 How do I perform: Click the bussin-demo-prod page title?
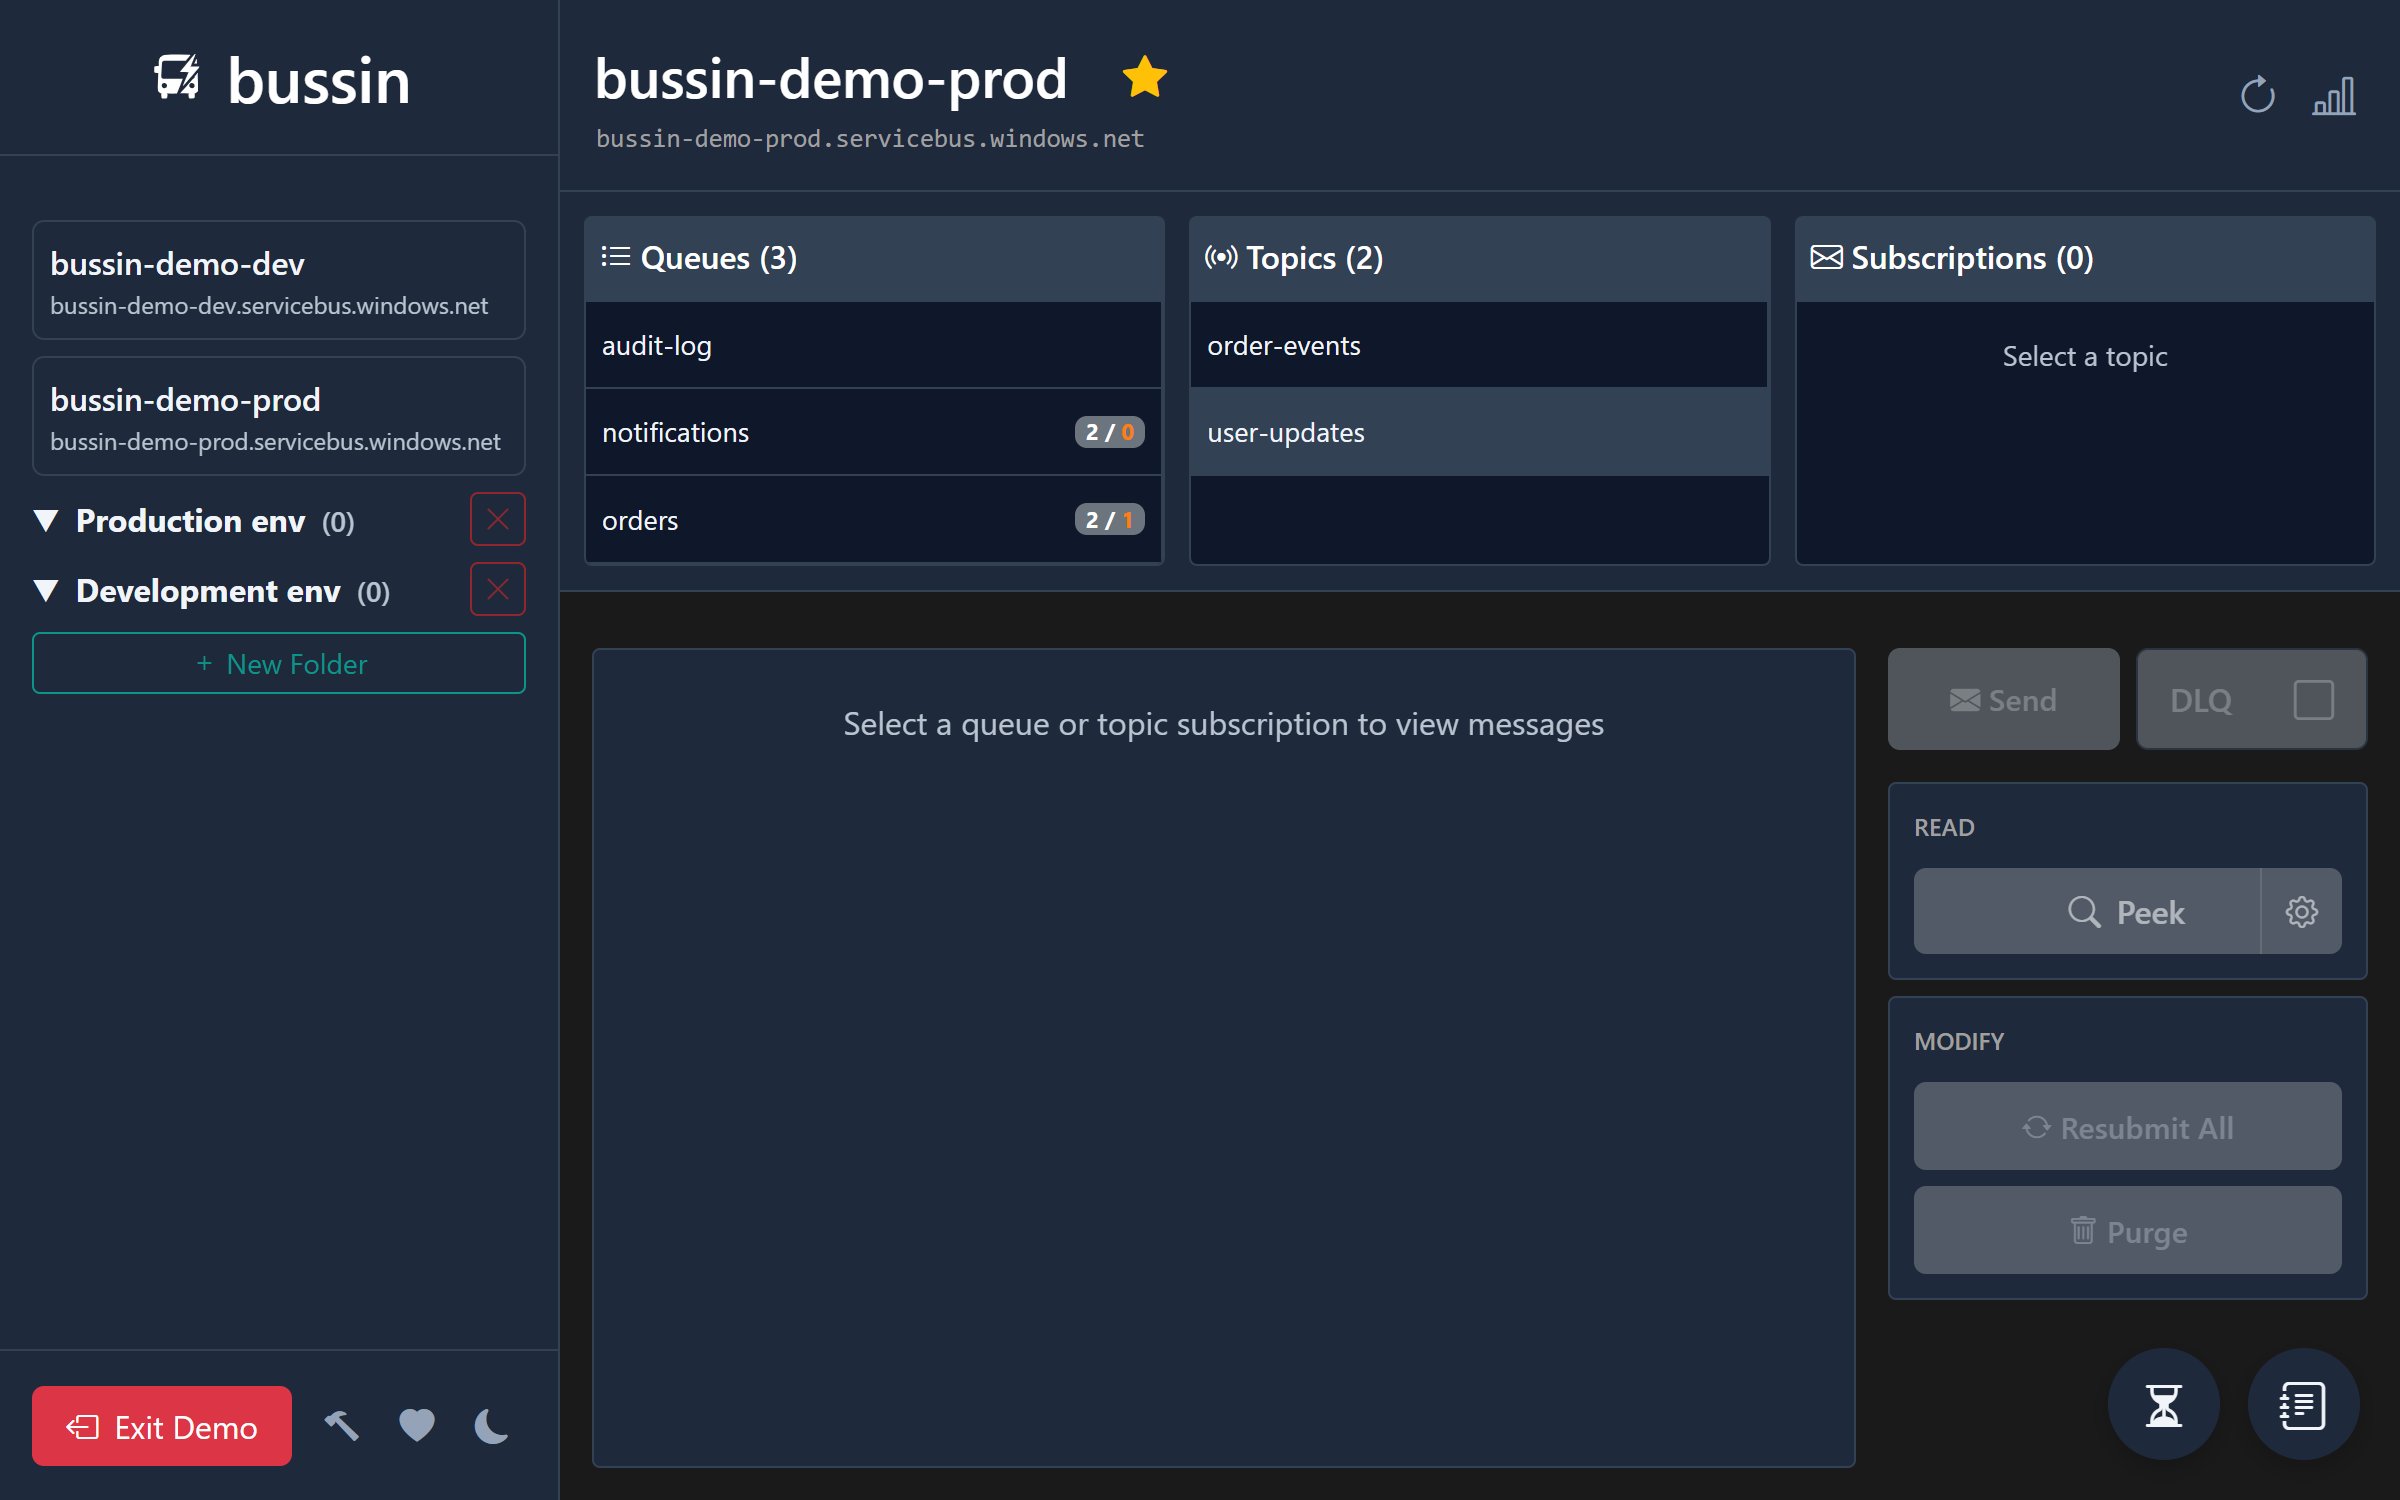831,78
